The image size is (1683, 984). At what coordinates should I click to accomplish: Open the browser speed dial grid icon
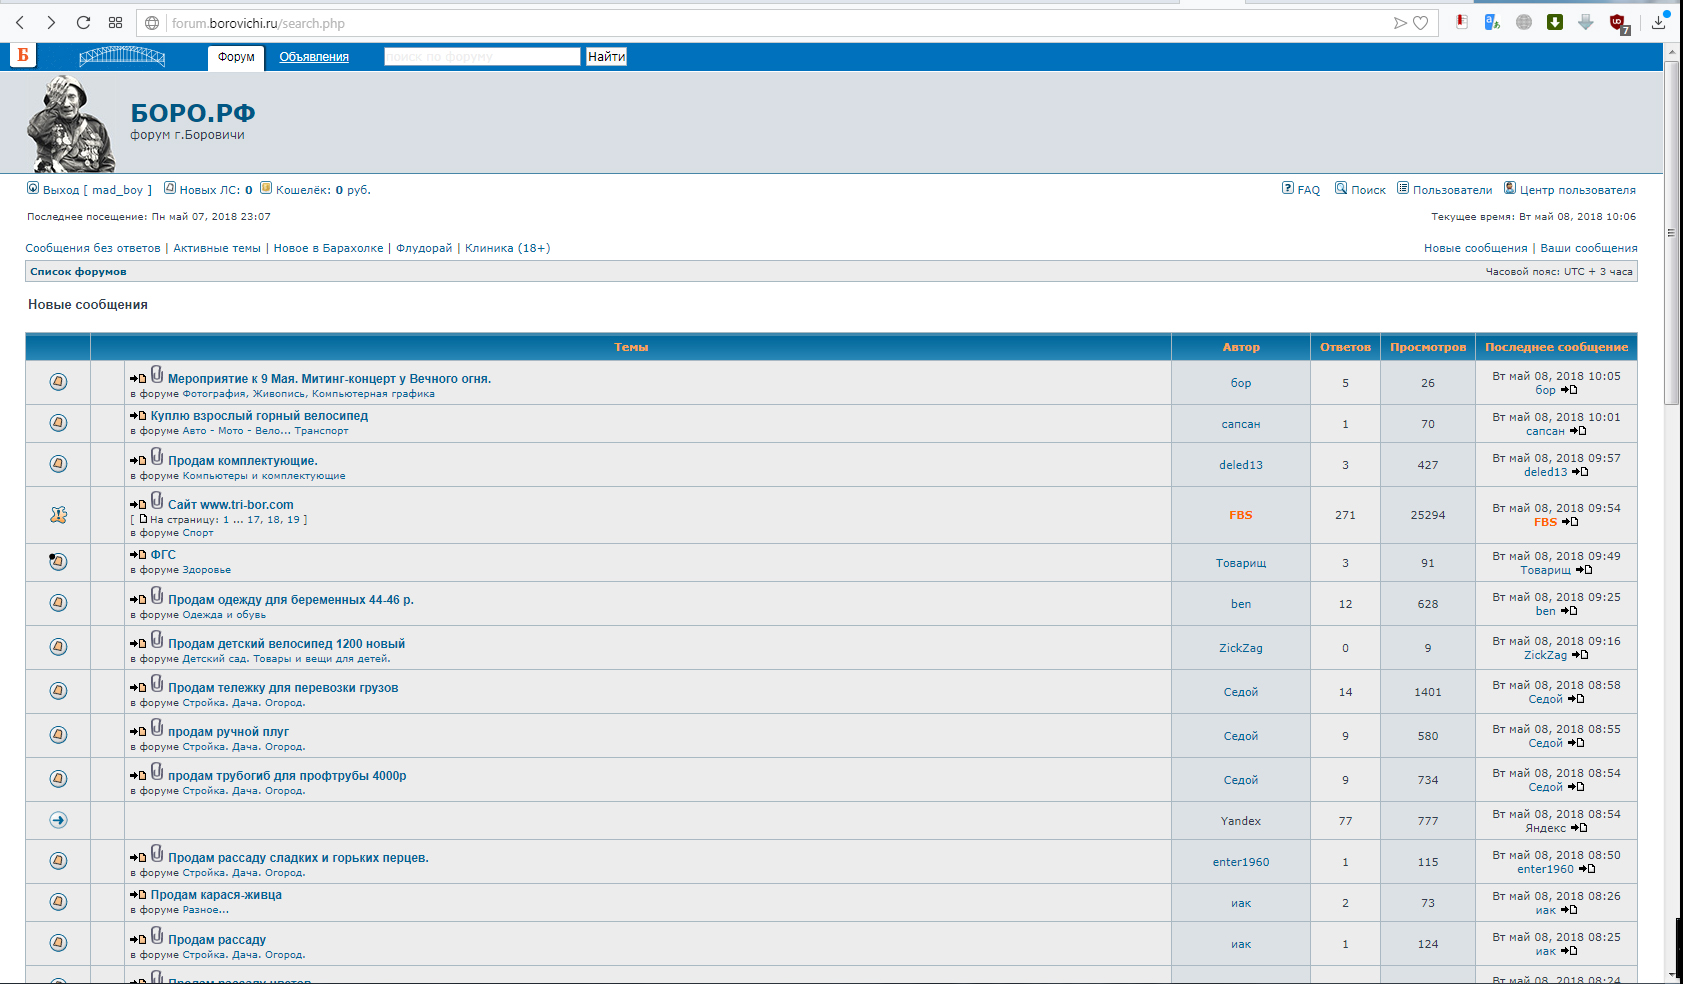click(115, 22)
